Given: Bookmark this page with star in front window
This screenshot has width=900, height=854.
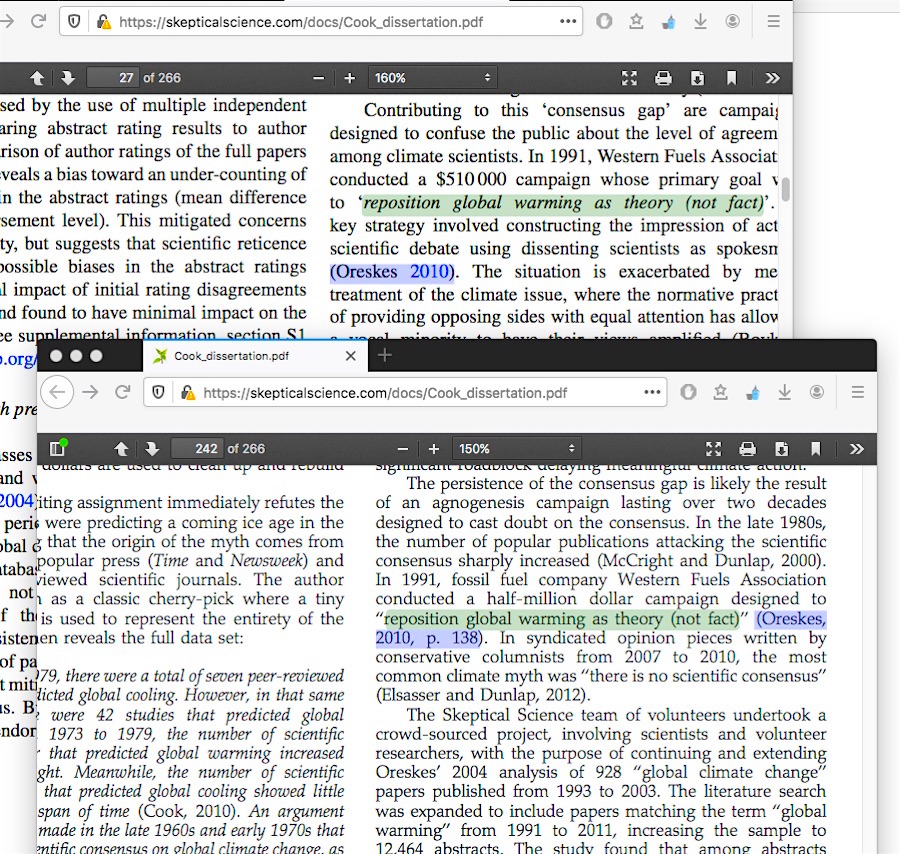Looking at the screenshot, I should 720,393.
